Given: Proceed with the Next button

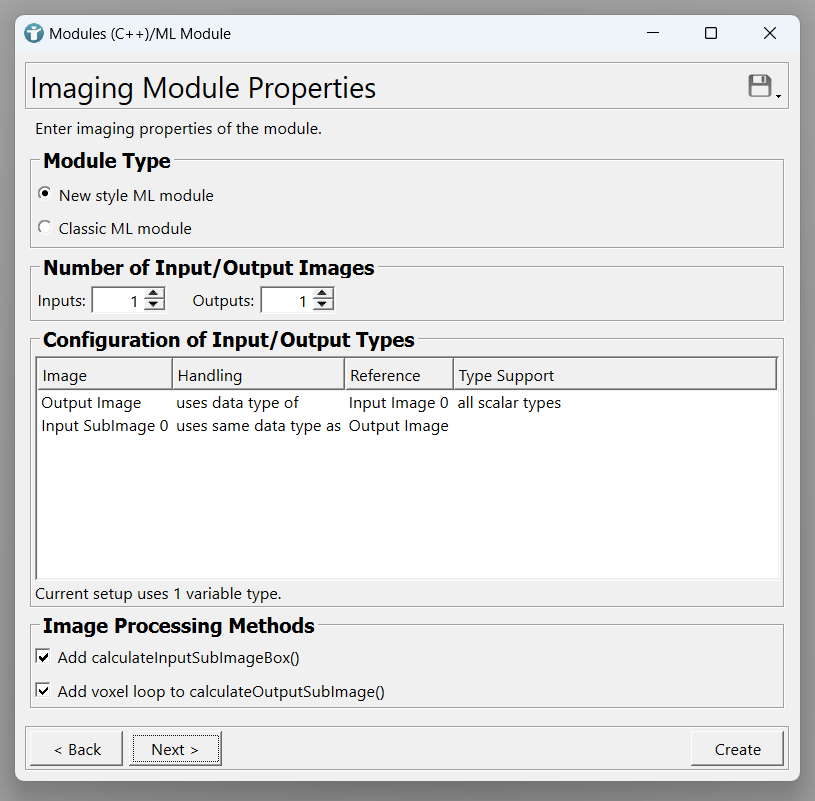Looking at the screenshot, I should tap(175, 749).
